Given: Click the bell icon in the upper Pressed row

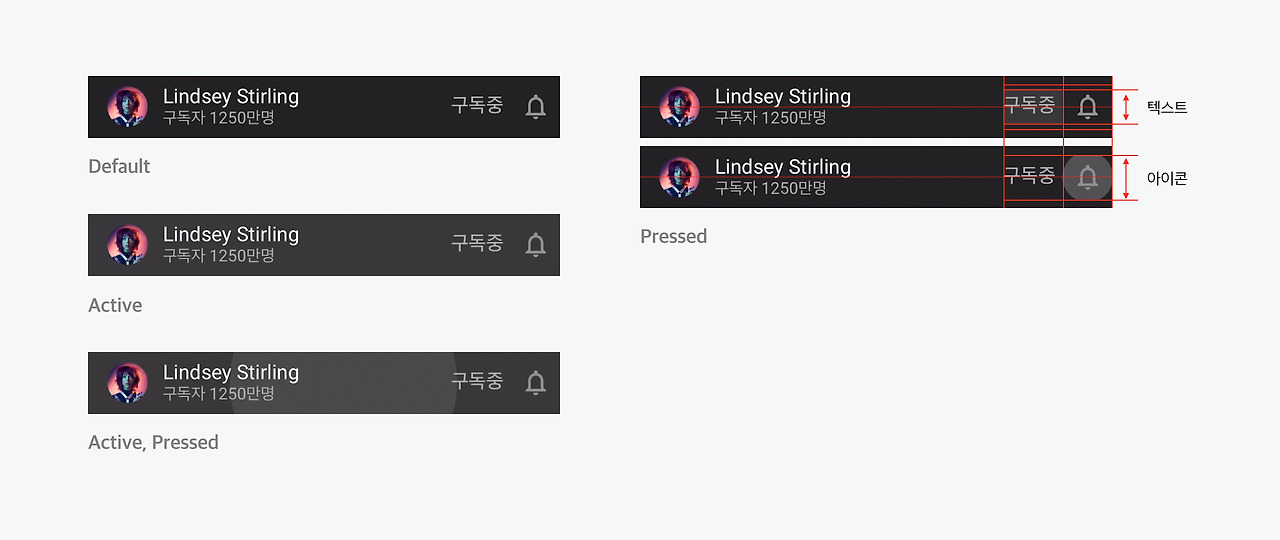Looking at the screenshot, I should click(1088, 106).
